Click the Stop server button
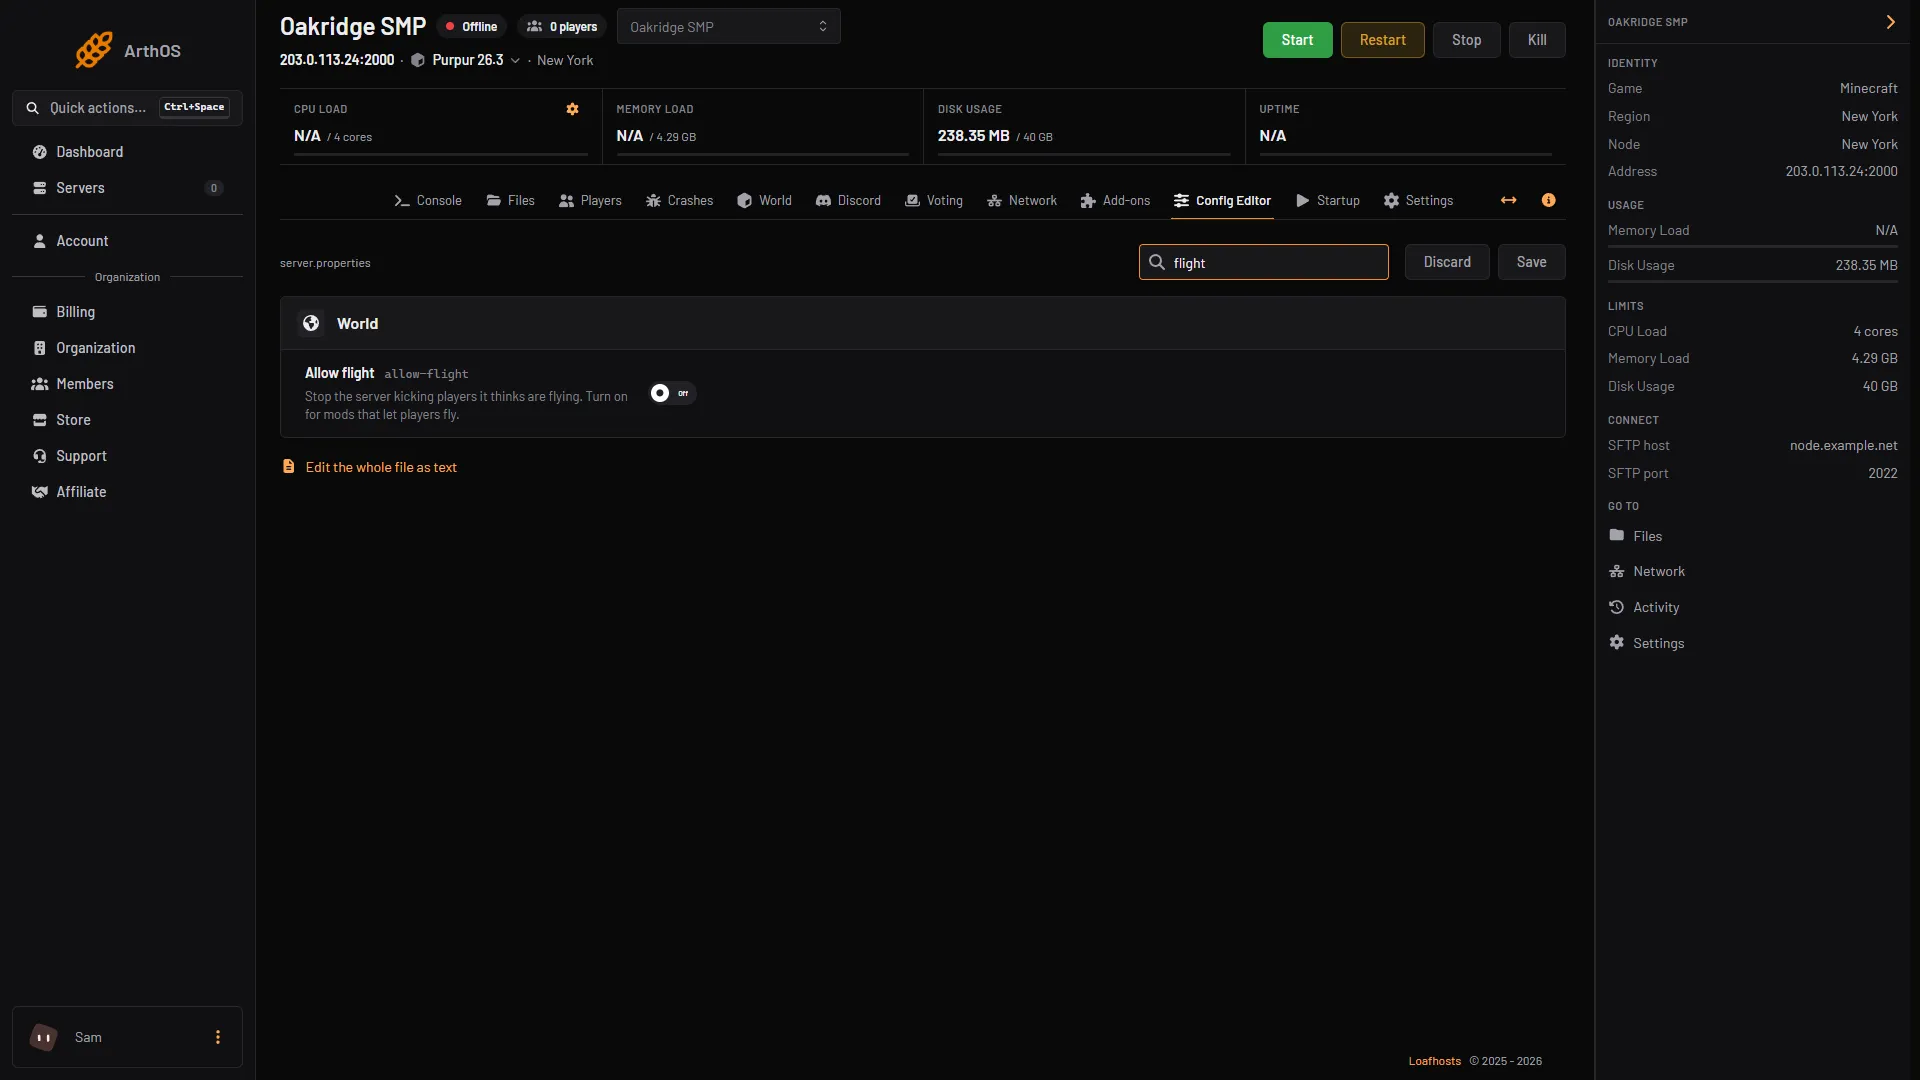This screenshot has height=1080, width=1920. 1466,40
